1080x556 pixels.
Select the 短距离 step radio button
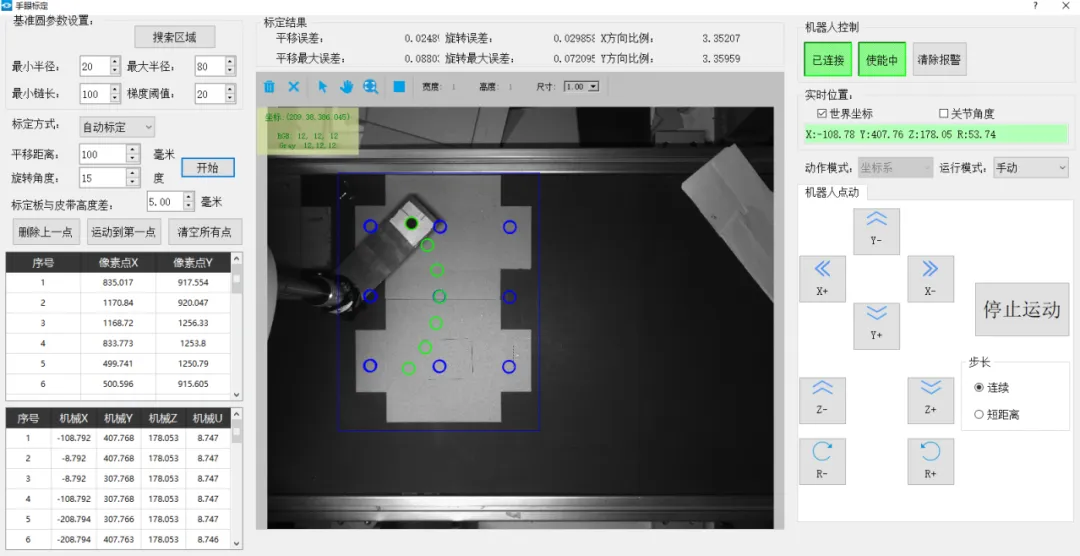(x=979, y=414)
